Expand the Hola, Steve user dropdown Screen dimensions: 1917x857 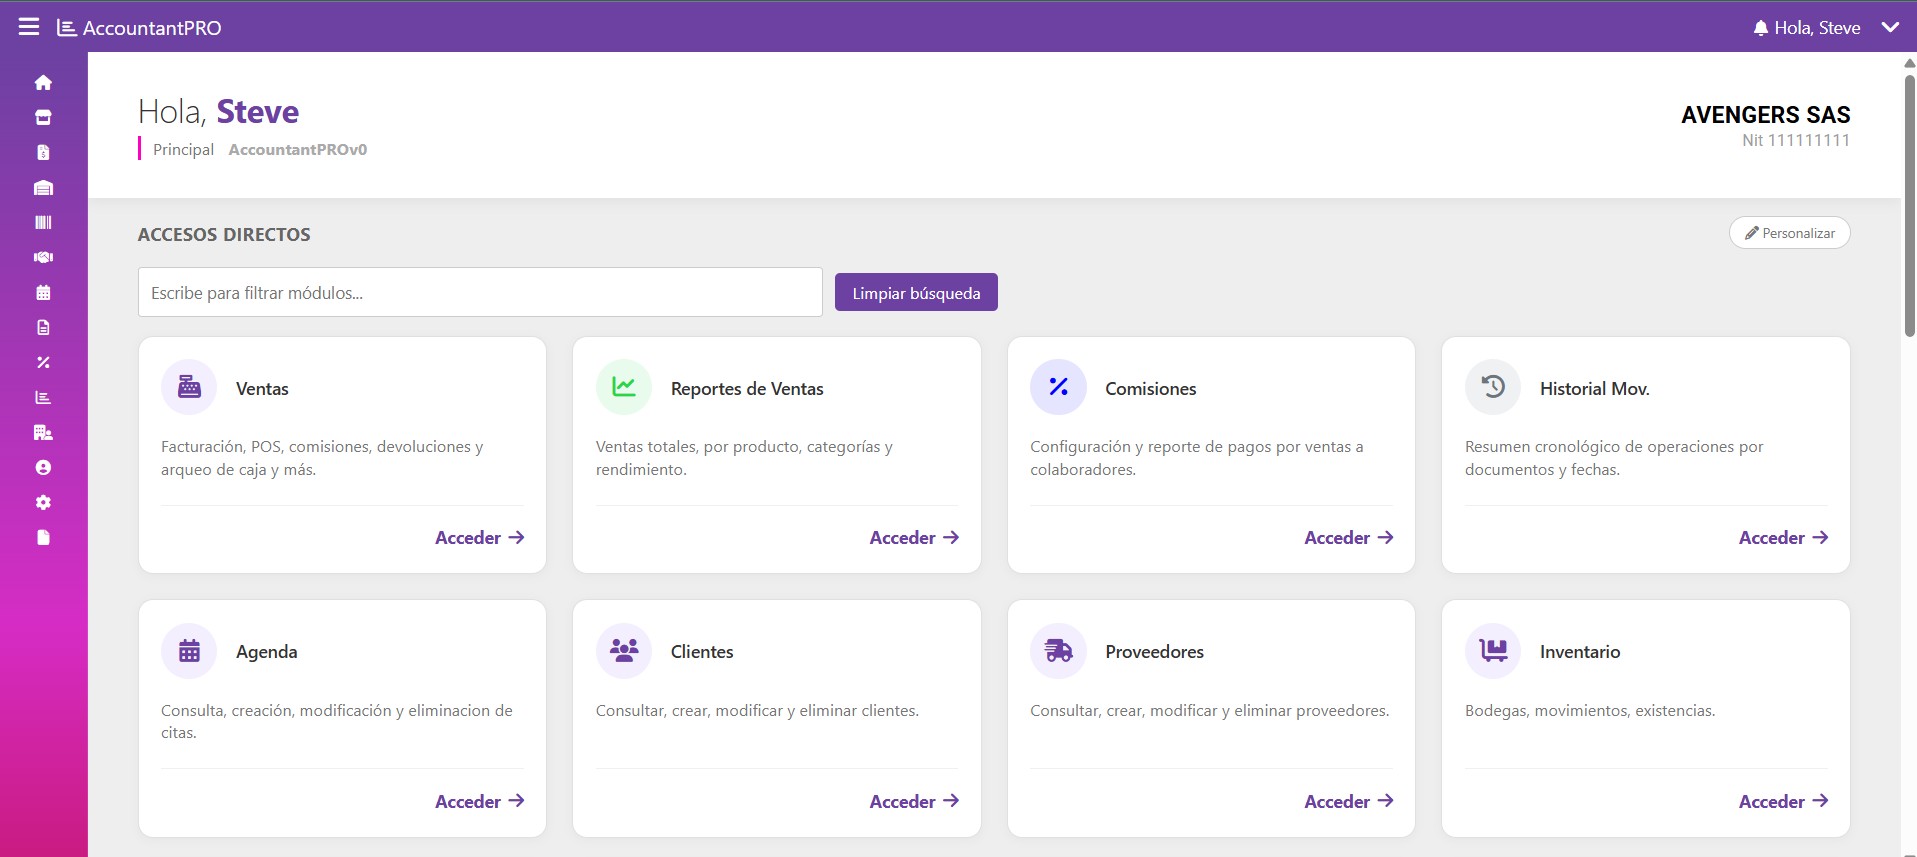[1890, 28]
